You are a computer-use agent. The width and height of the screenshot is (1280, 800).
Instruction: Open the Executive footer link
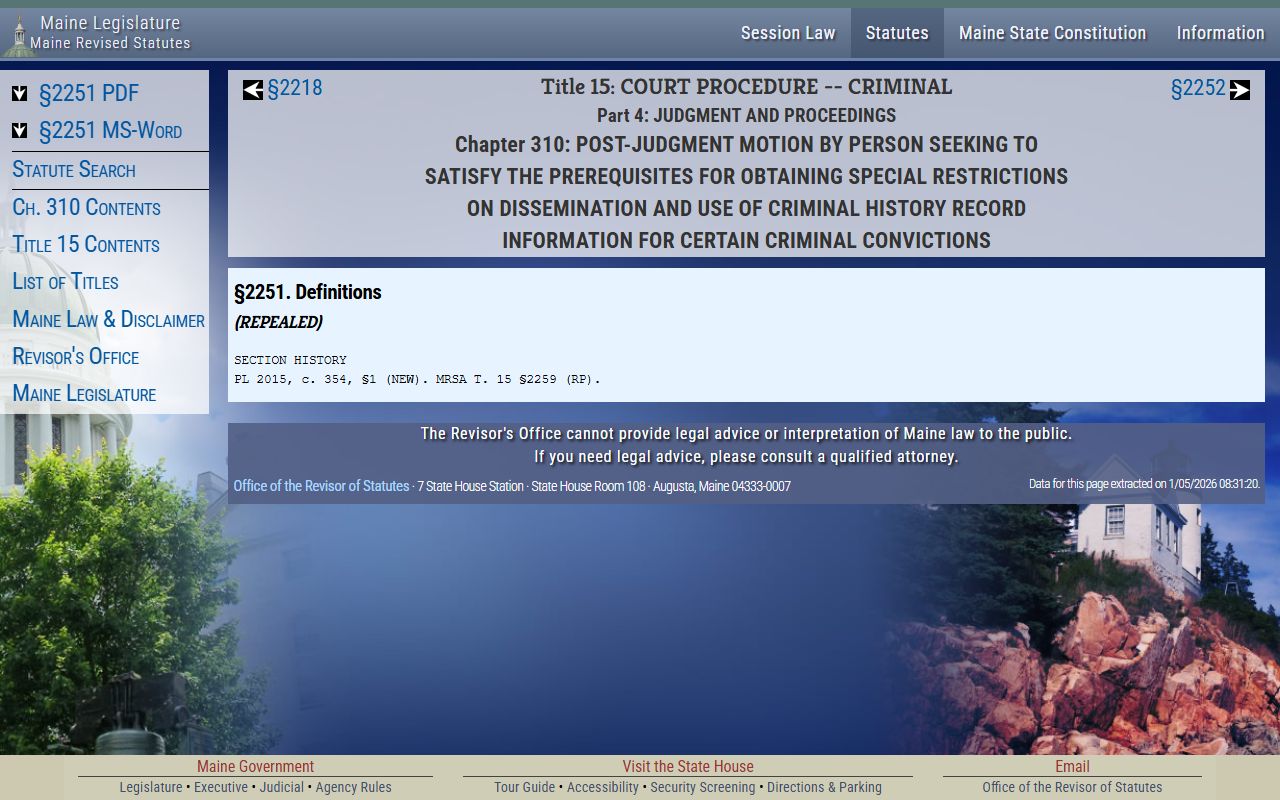pyautogui.click(x=221, y=787)
